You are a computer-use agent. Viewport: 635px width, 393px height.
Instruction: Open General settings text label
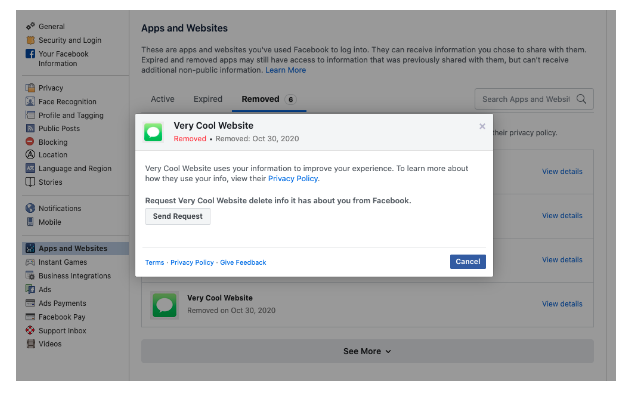pyautogui.click(x=51, y=26)
